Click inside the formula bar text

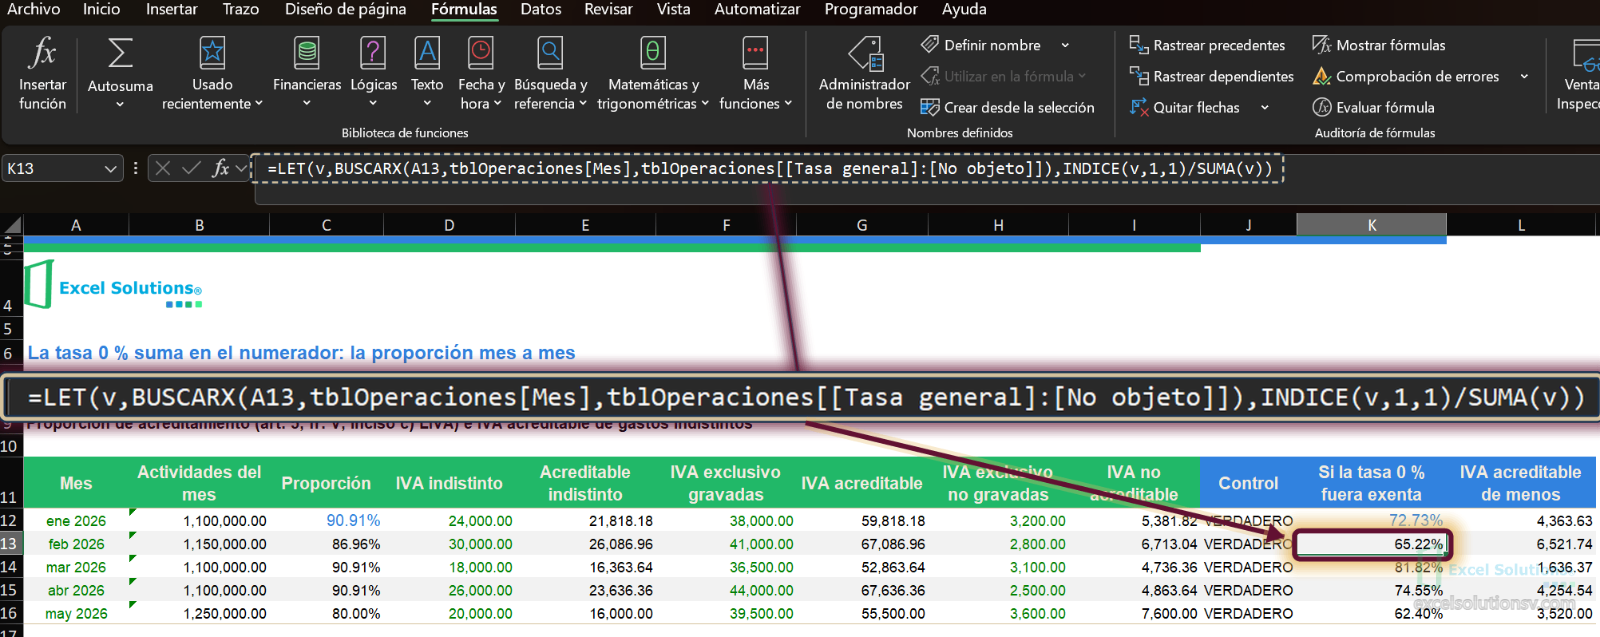point(768,168)
